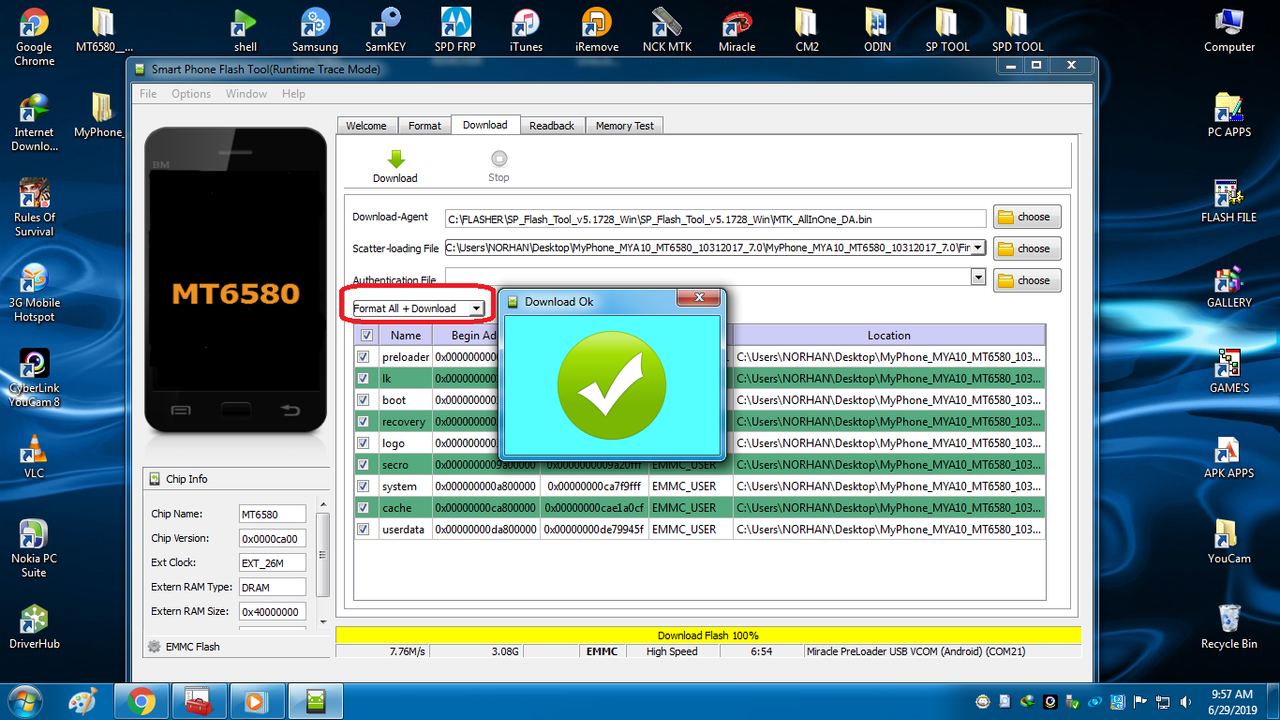Uncheck the lk partition checkbox

(x=363, y=378)
